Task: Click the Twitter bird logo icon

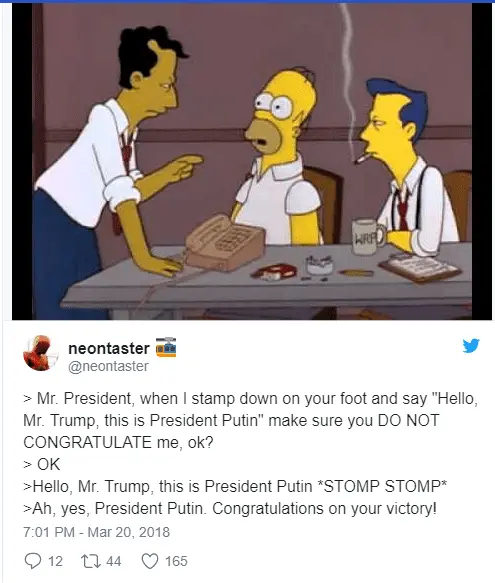Action: (x=471, y=345)
